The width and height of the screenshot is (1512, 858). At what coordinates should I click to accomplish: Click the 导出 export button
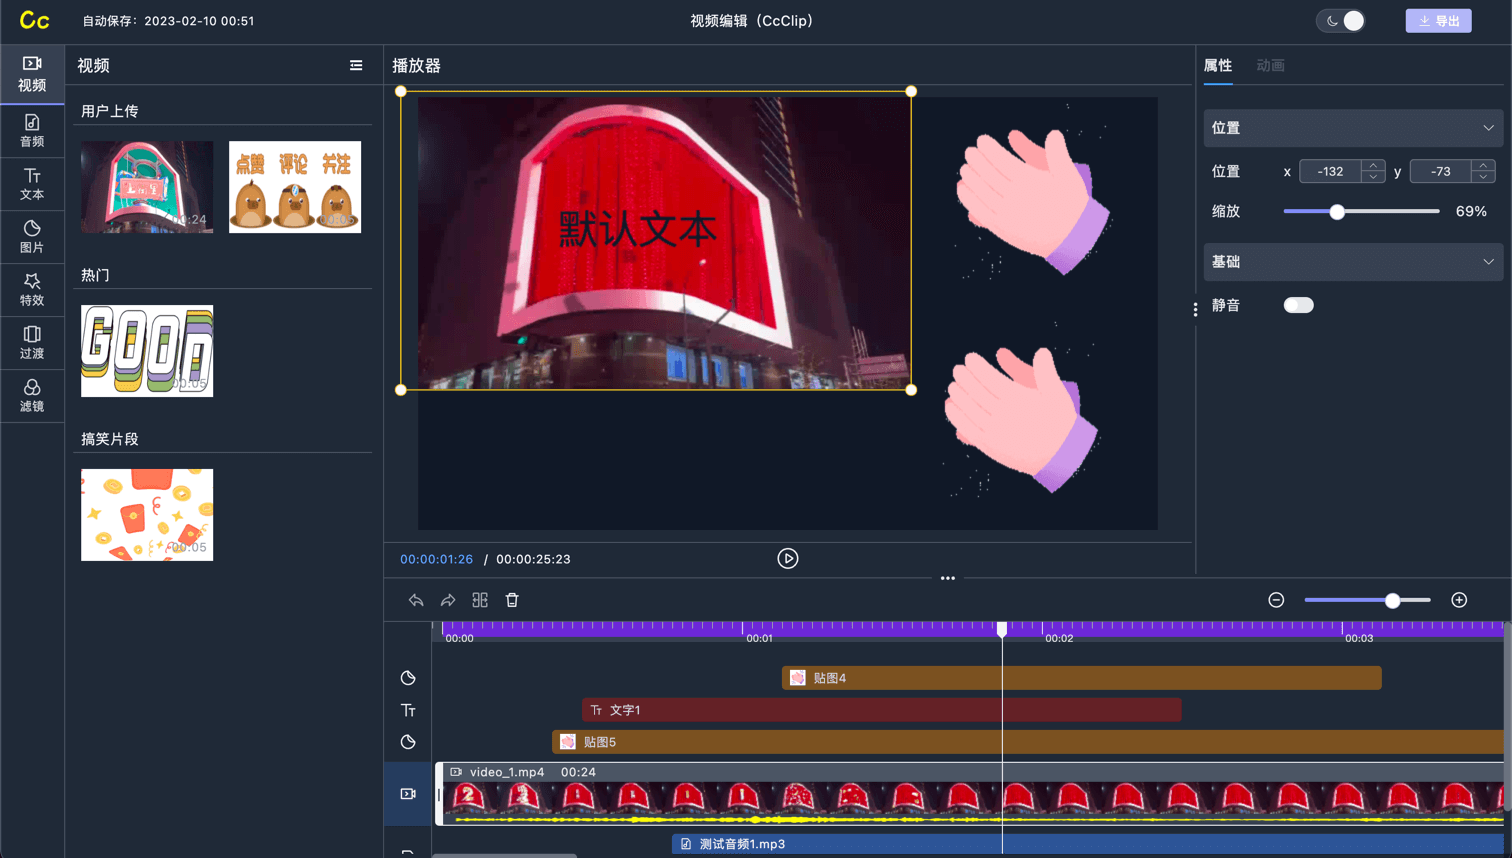[1438, 20]
